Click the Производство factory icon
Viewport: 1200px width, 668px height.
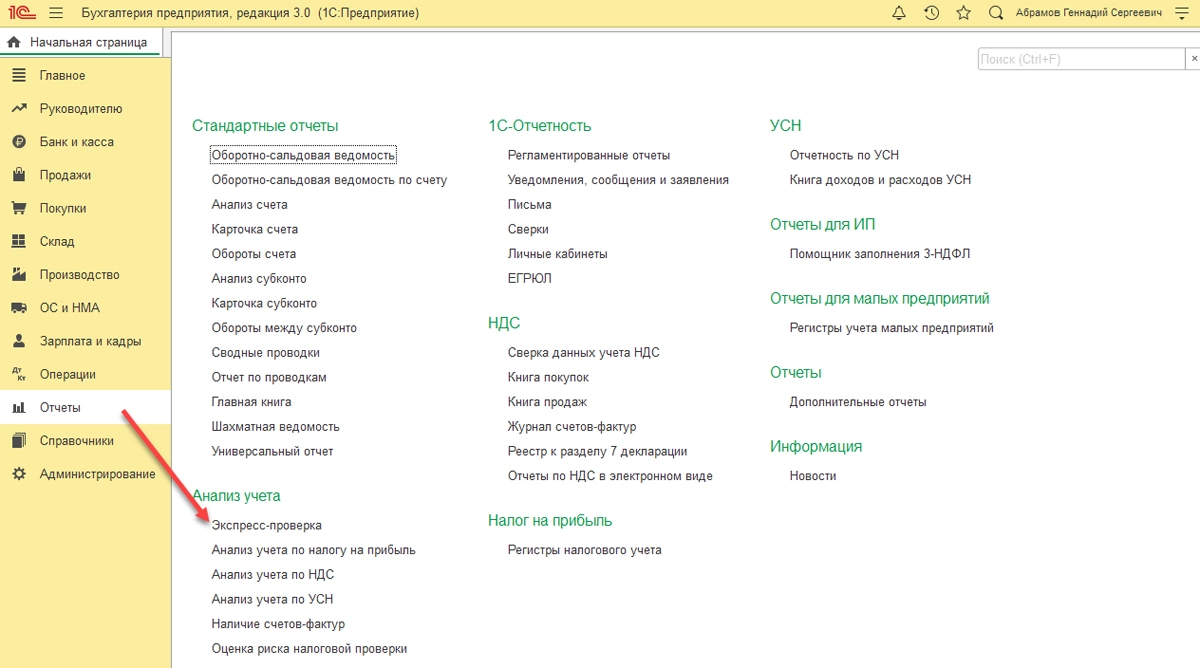tap(18, 275)
